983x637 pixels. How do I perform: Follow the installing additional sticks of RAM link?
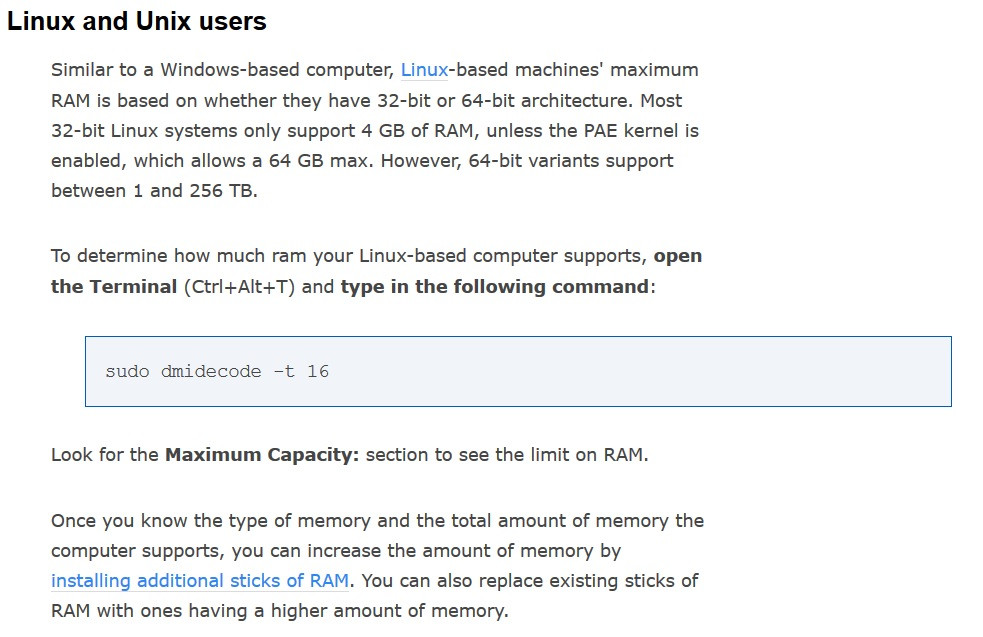click(200, 581)
